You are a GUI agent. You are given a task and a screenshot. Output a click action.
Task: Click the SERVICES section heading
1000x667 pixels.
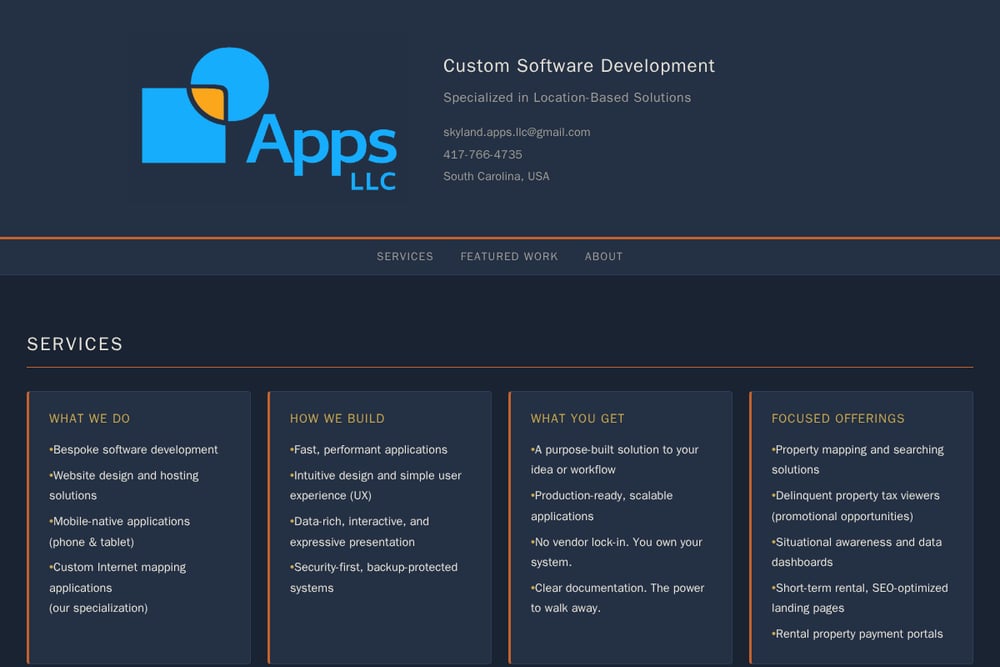pyautogui.click(x=75, y=344)
